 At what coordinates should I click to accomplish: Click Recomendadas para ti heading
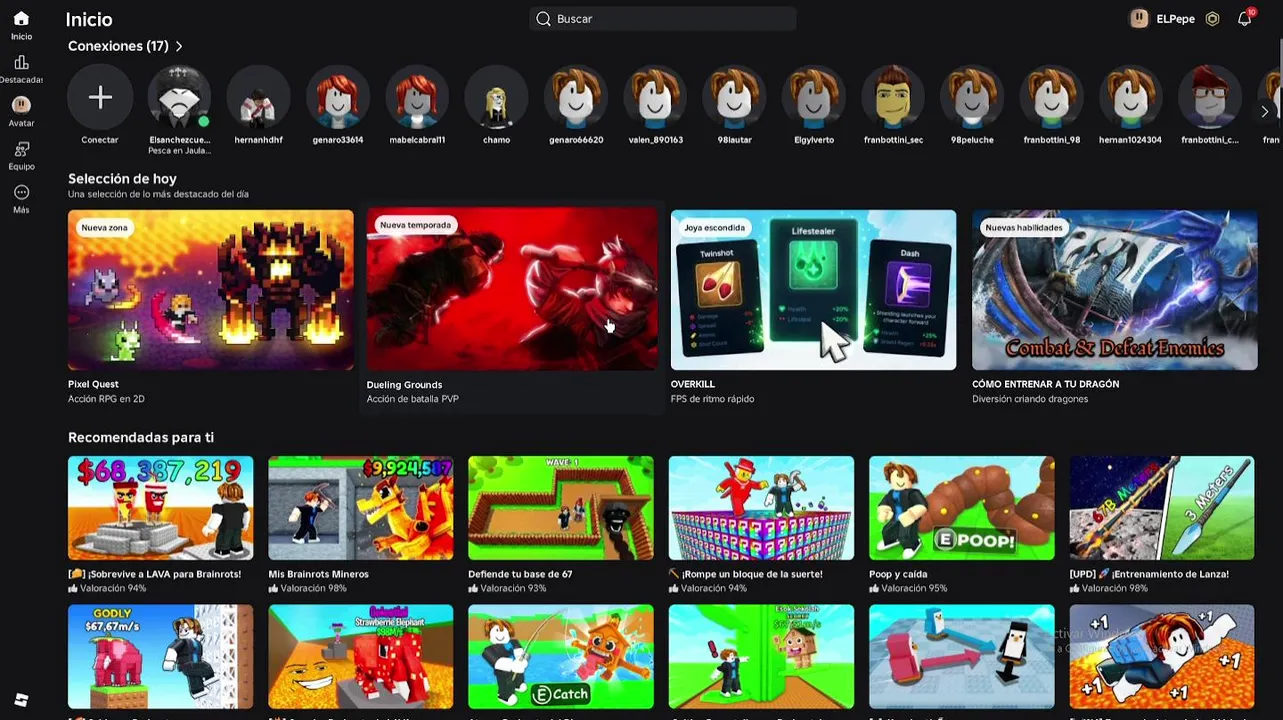[x=141, y=437]
